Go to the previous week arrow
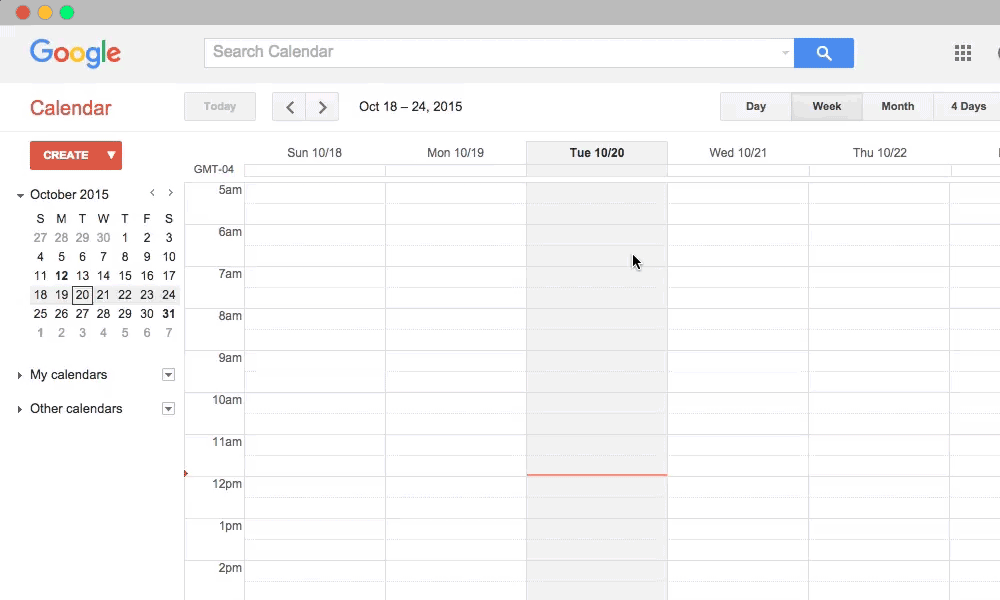Image resolution: width=1000 pixels, height=600 pixels. pos(290,106)
